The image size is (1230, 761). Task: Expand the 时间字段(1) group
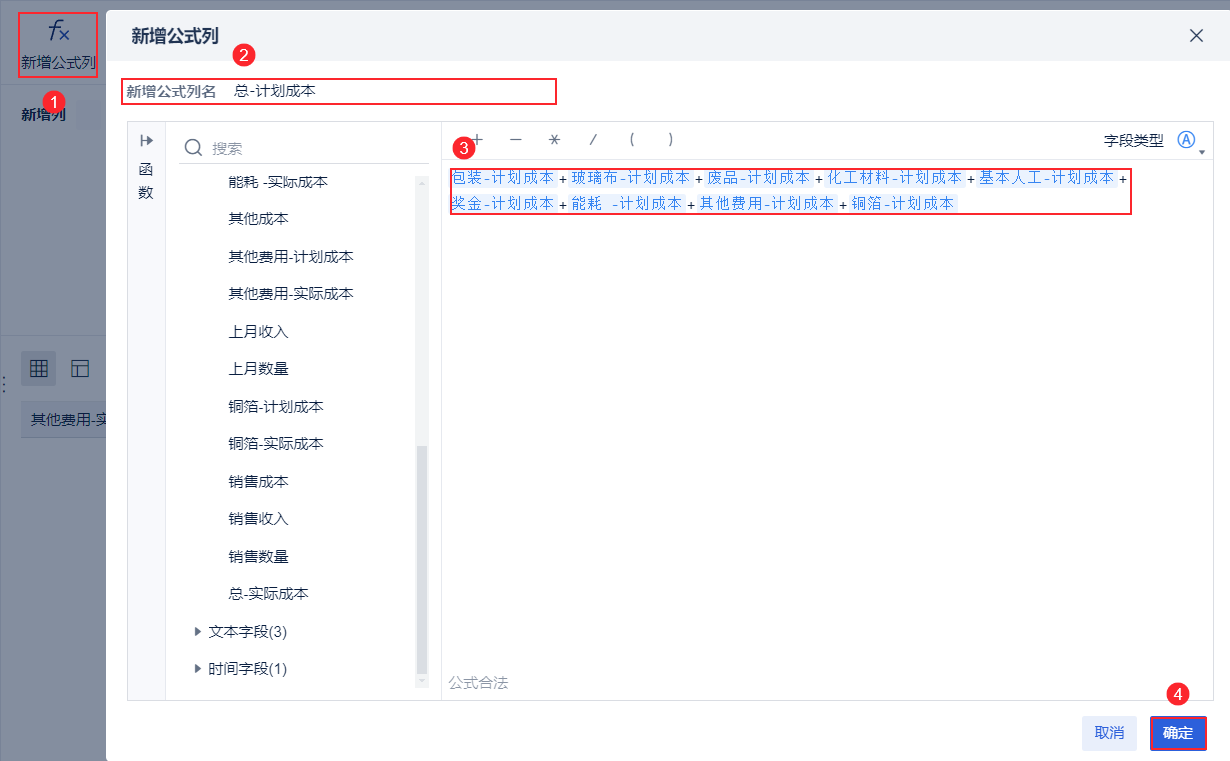[198, 669]
